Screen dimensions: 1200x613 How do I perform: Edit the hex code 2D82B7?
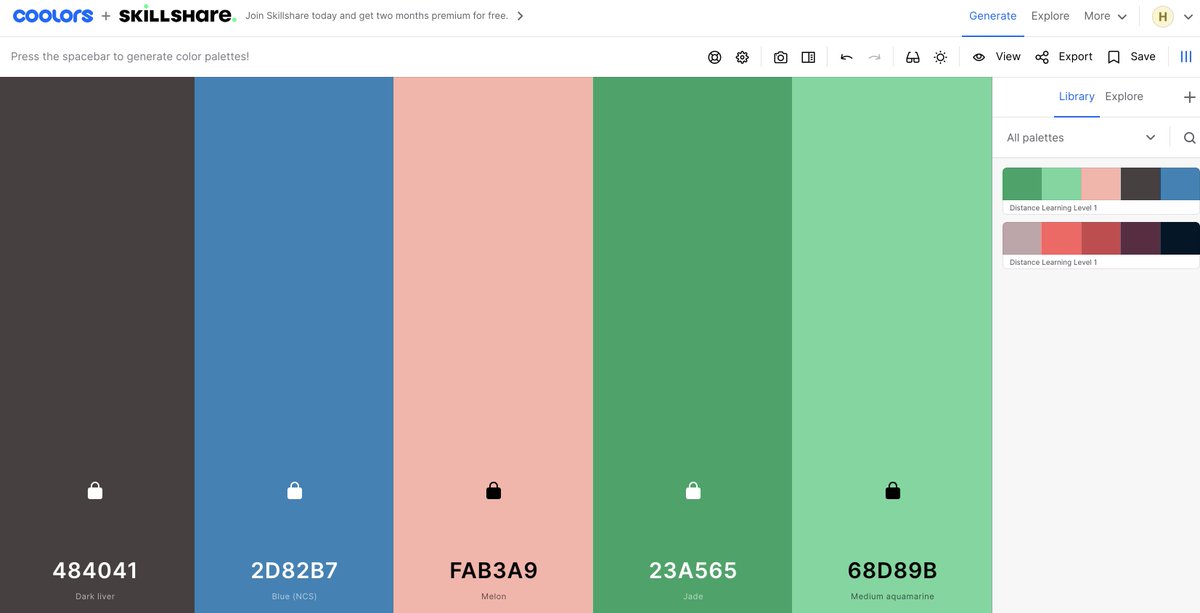pos(294,571)
